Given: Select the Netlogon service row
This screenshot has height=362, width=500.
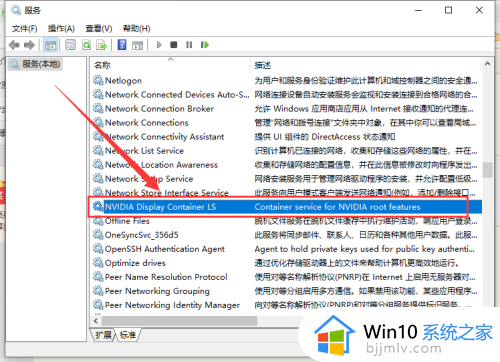Looking at the screenshot, I should point(287,80).
